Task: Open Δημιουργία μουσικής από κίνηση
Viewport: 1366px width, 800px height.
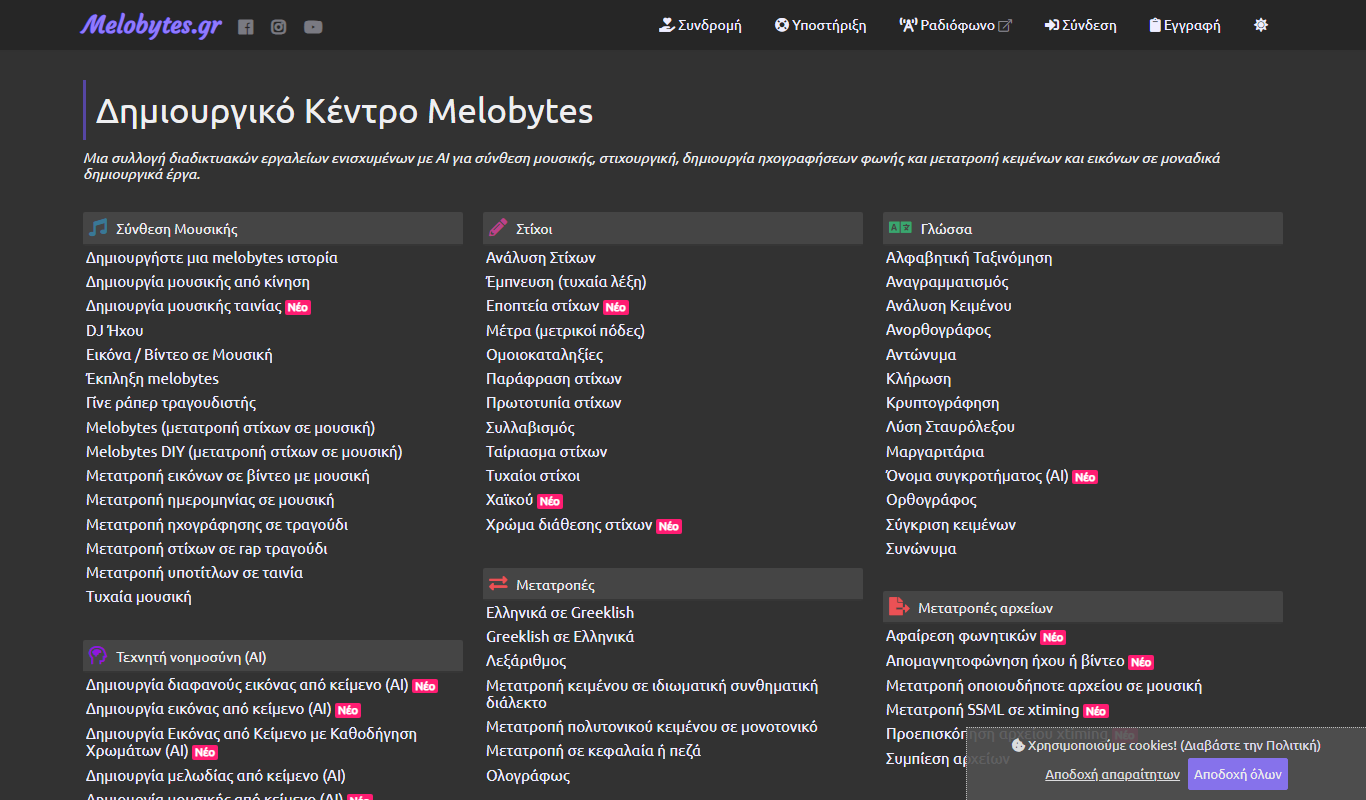Action: click(x=198, y=282)
